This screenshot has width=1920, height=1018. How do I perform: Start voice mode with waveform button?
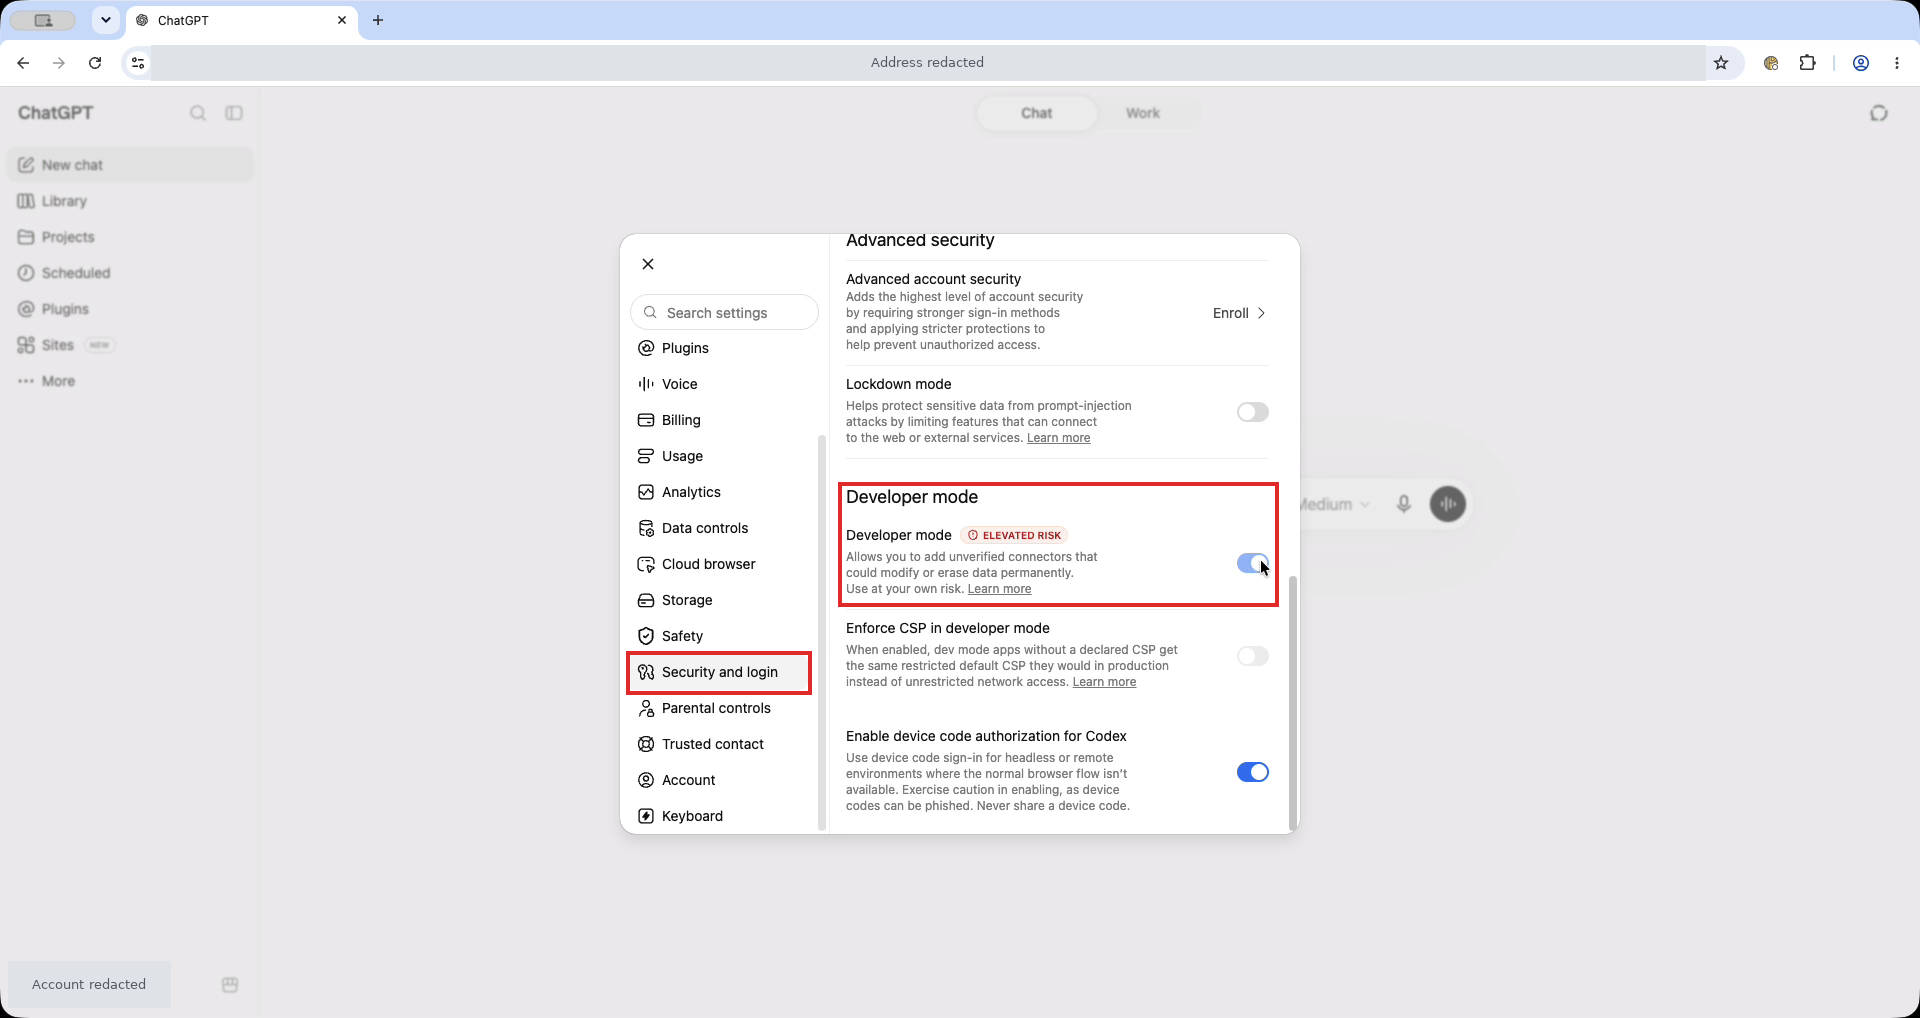coord(1448,504)
